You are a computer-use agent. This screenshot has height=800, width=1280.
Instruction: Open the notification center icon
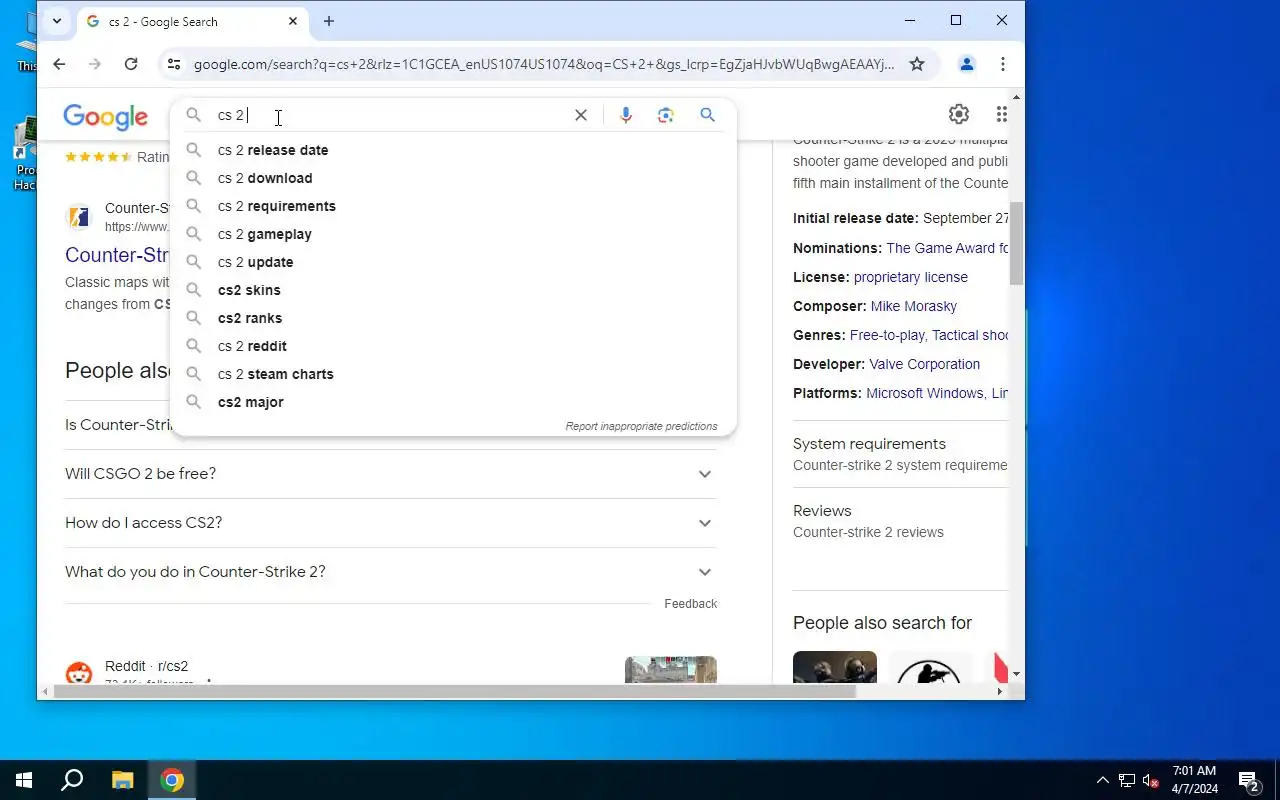[1248, 780]
